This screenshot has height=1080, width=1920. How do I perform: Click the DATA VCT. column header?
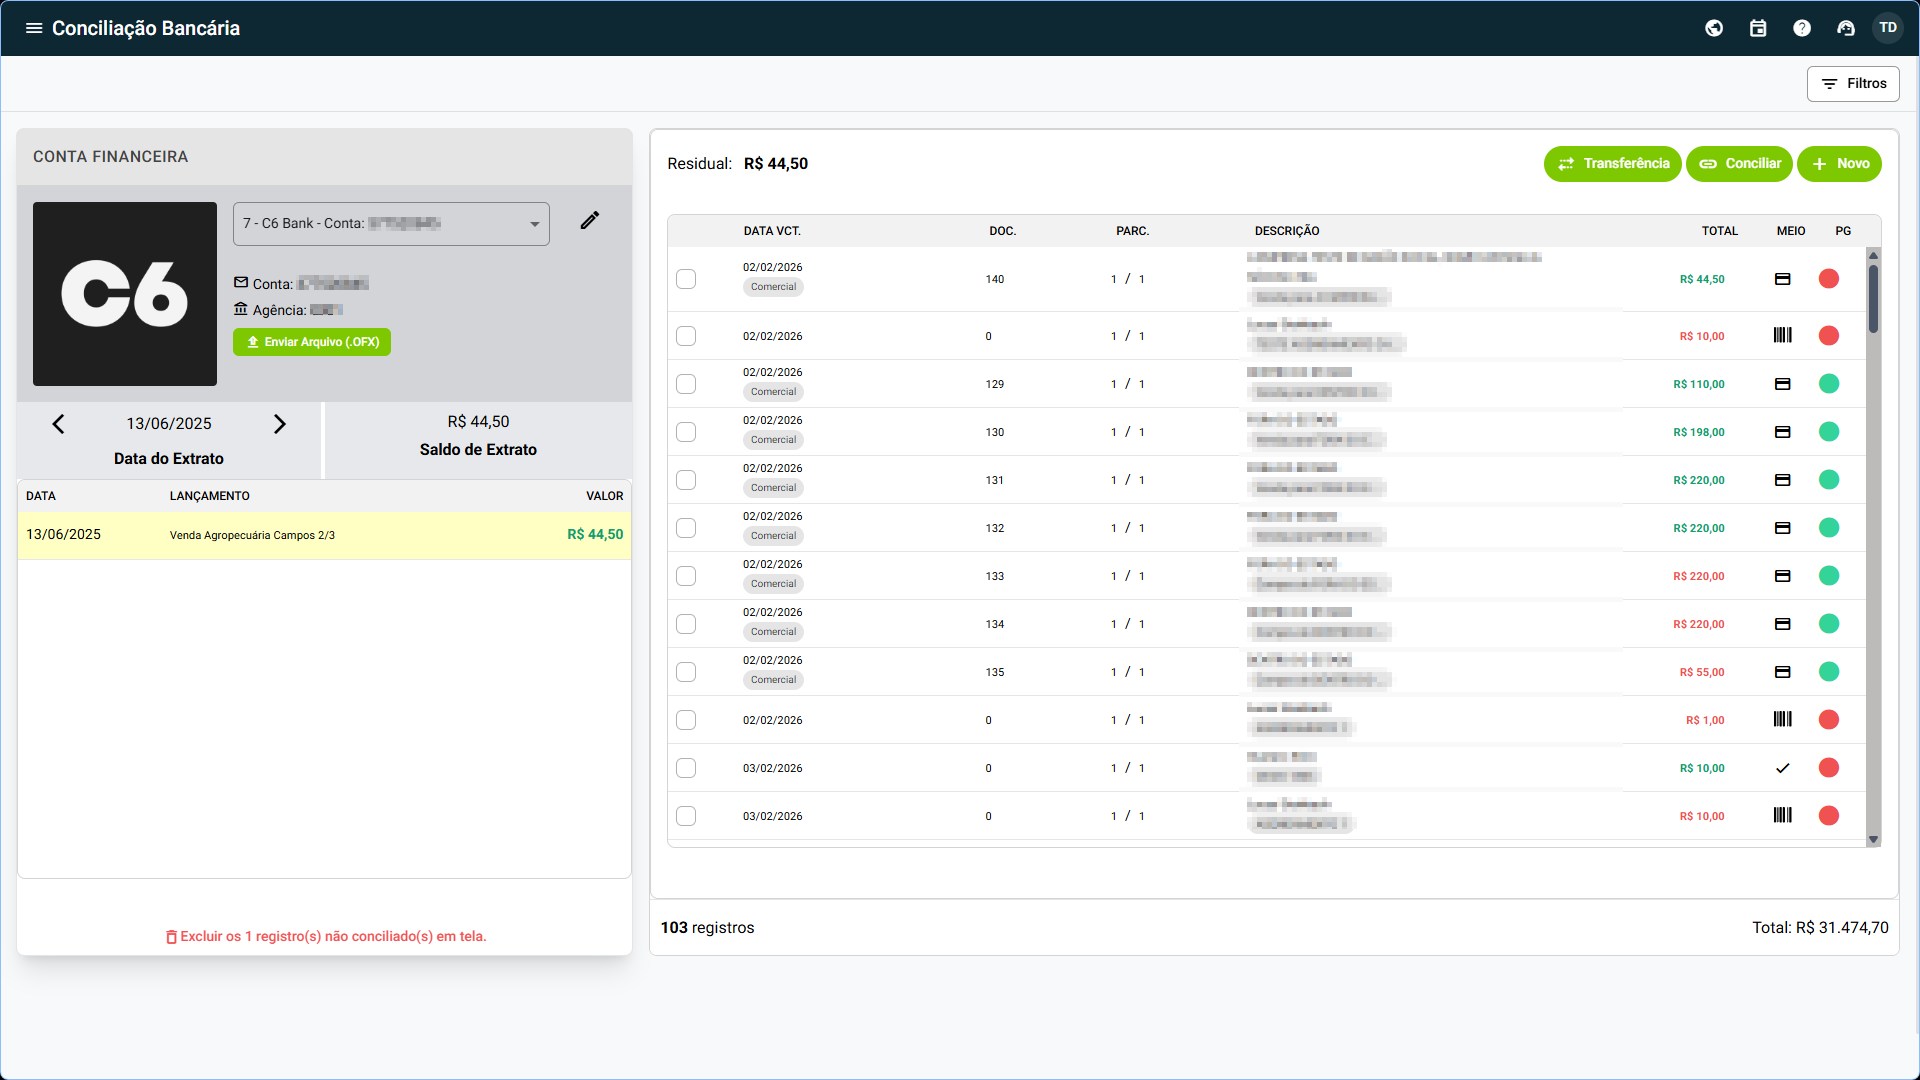[772, 231]
